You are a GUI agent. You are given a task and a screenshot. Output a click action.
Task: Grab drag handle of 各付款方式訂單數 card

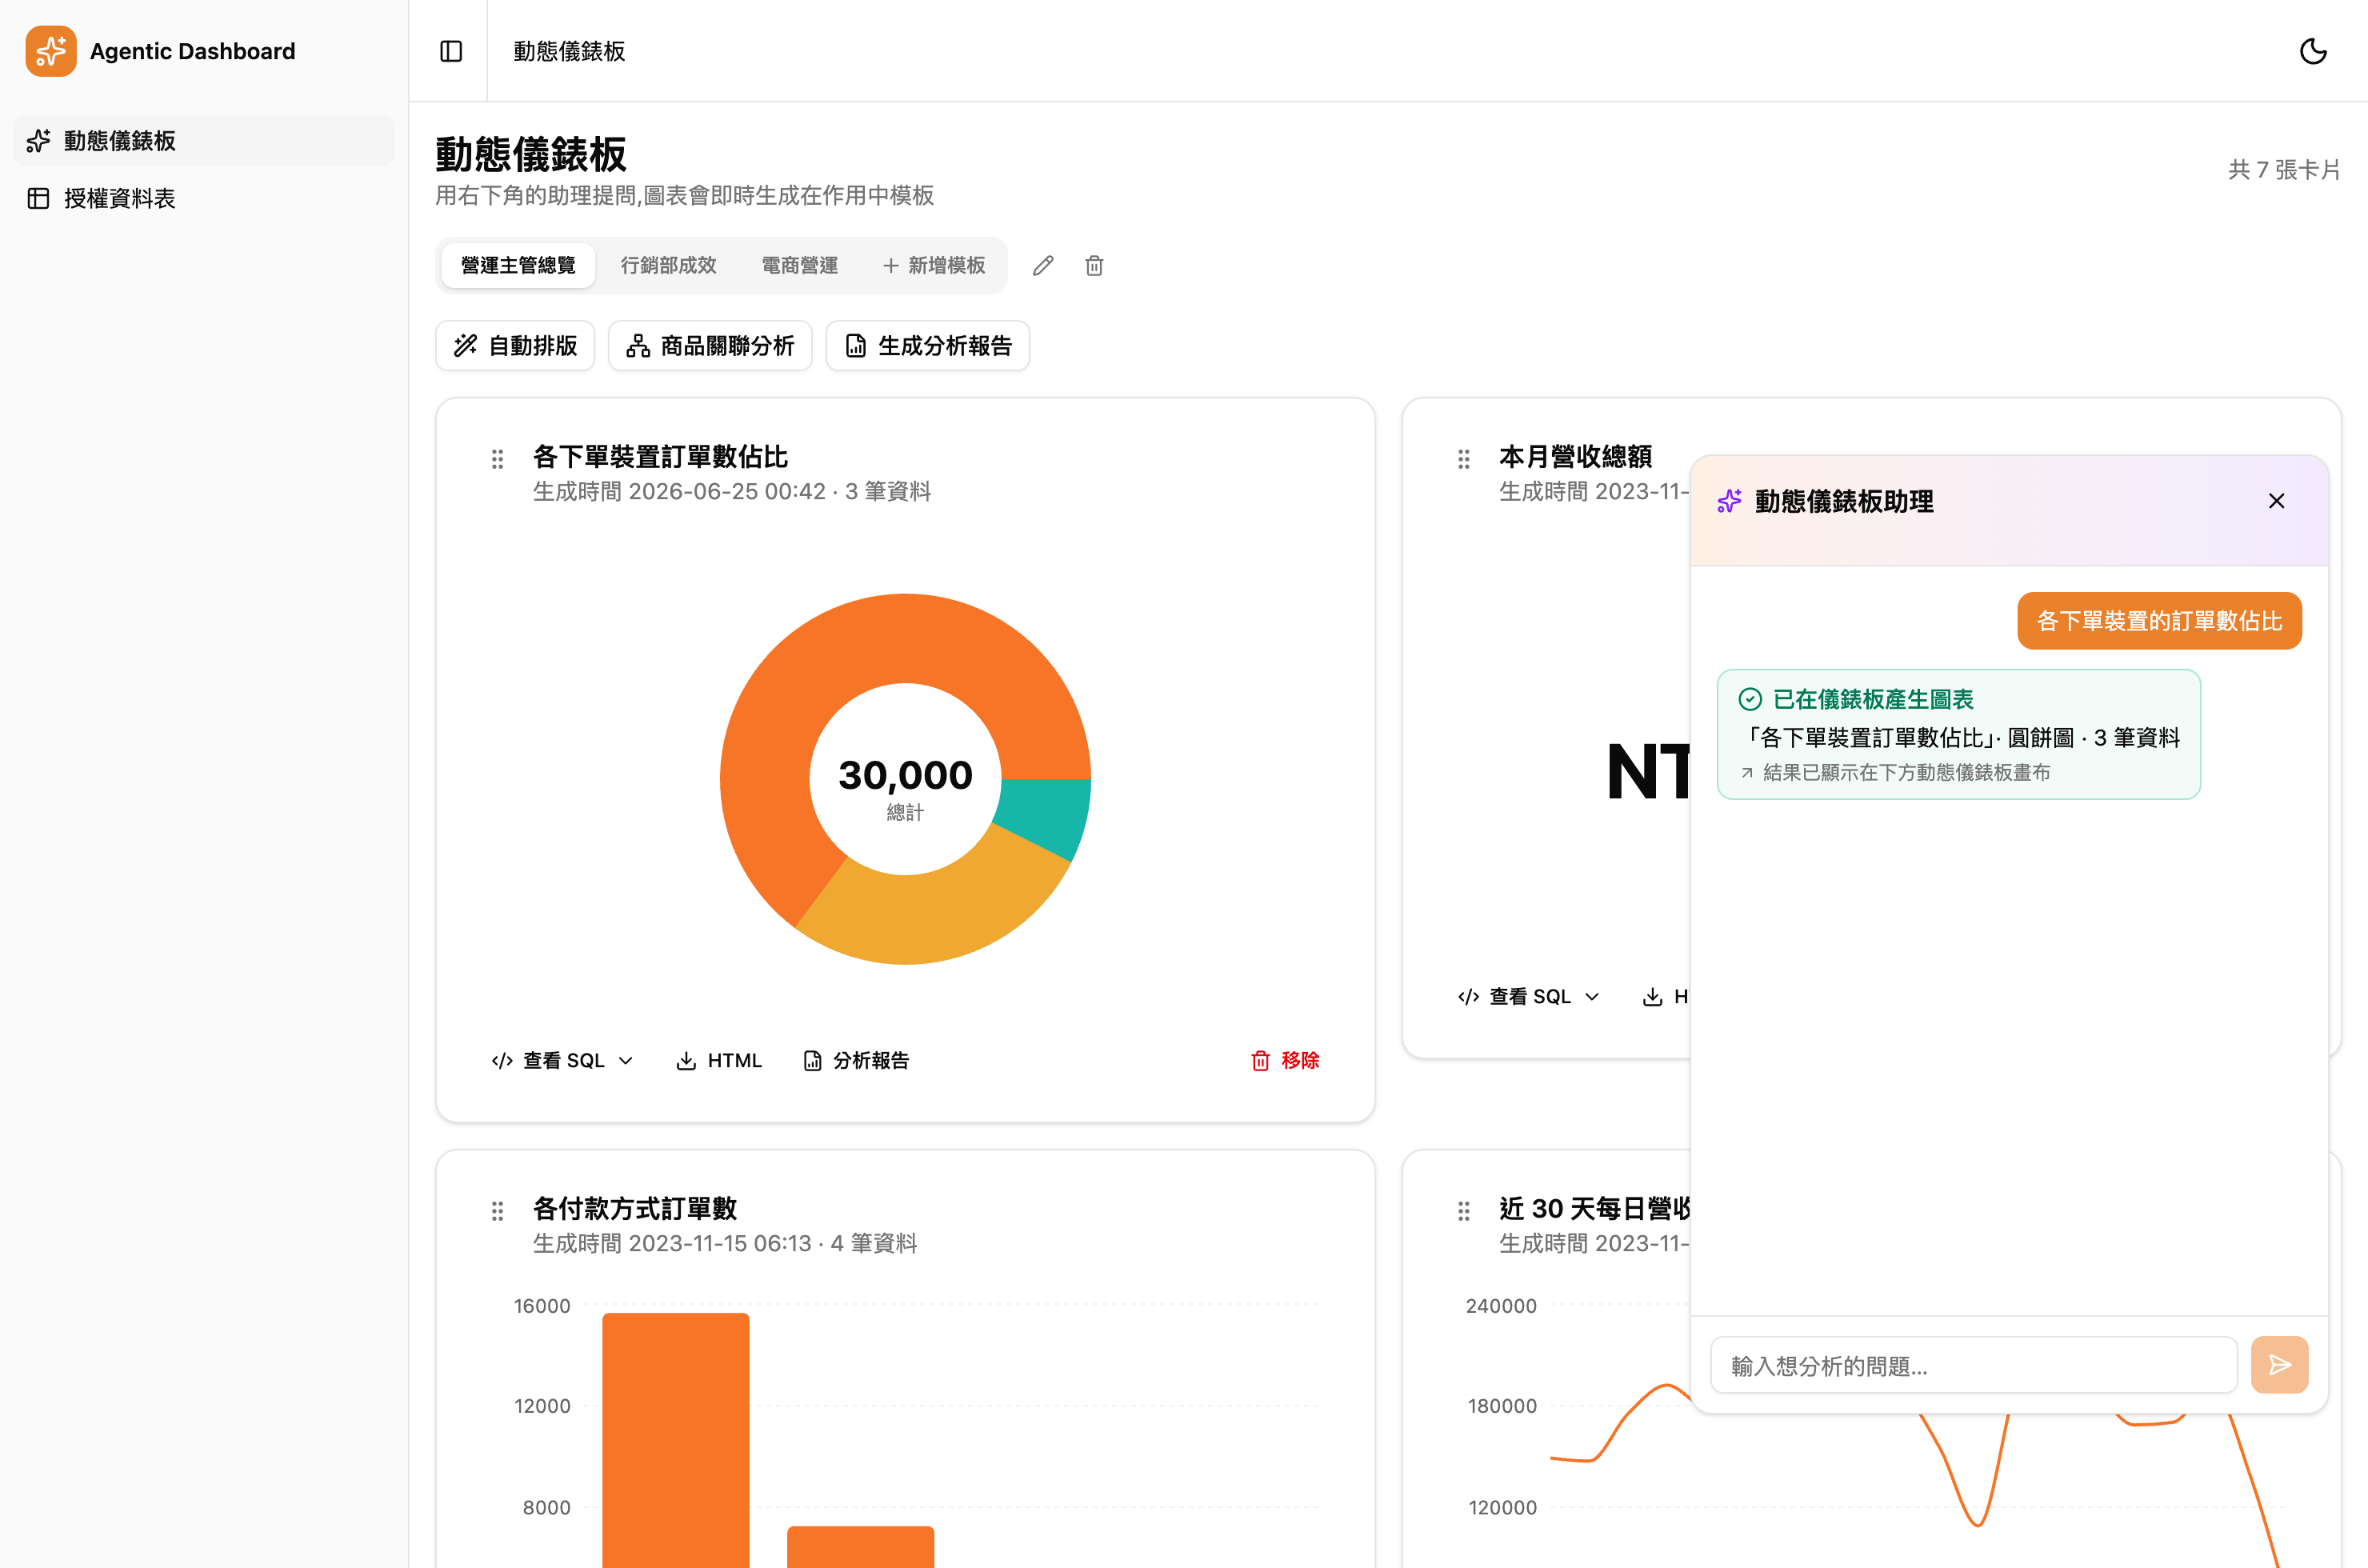tap(497, 1211)
